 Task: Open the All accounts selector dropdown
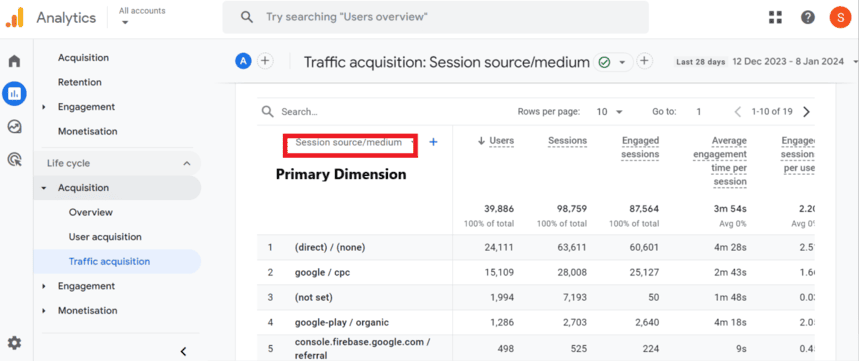142,16
